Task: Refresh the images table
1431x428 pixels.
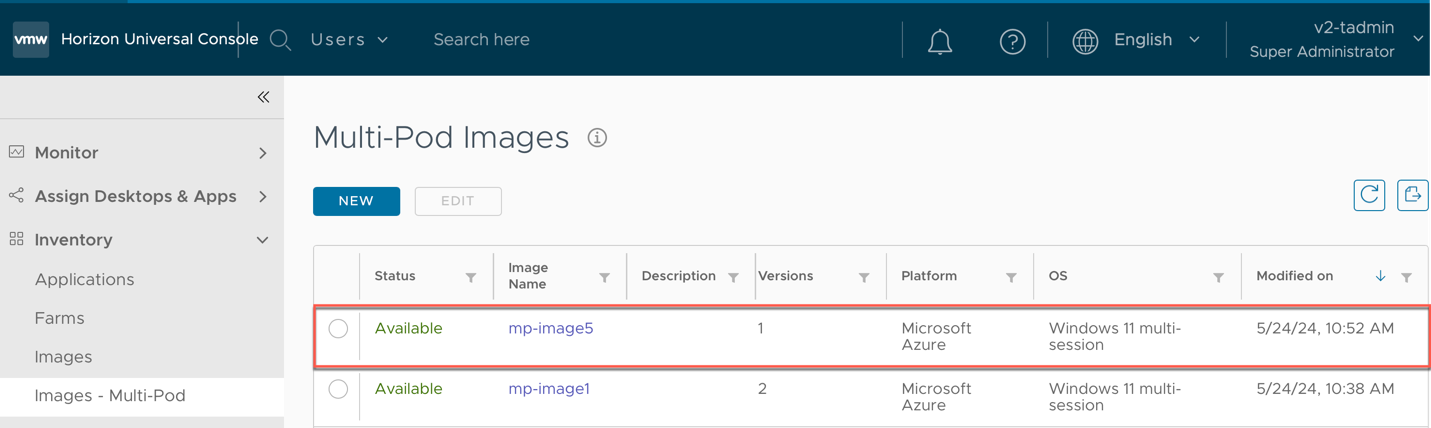Action: click(x=1369, y=195)
